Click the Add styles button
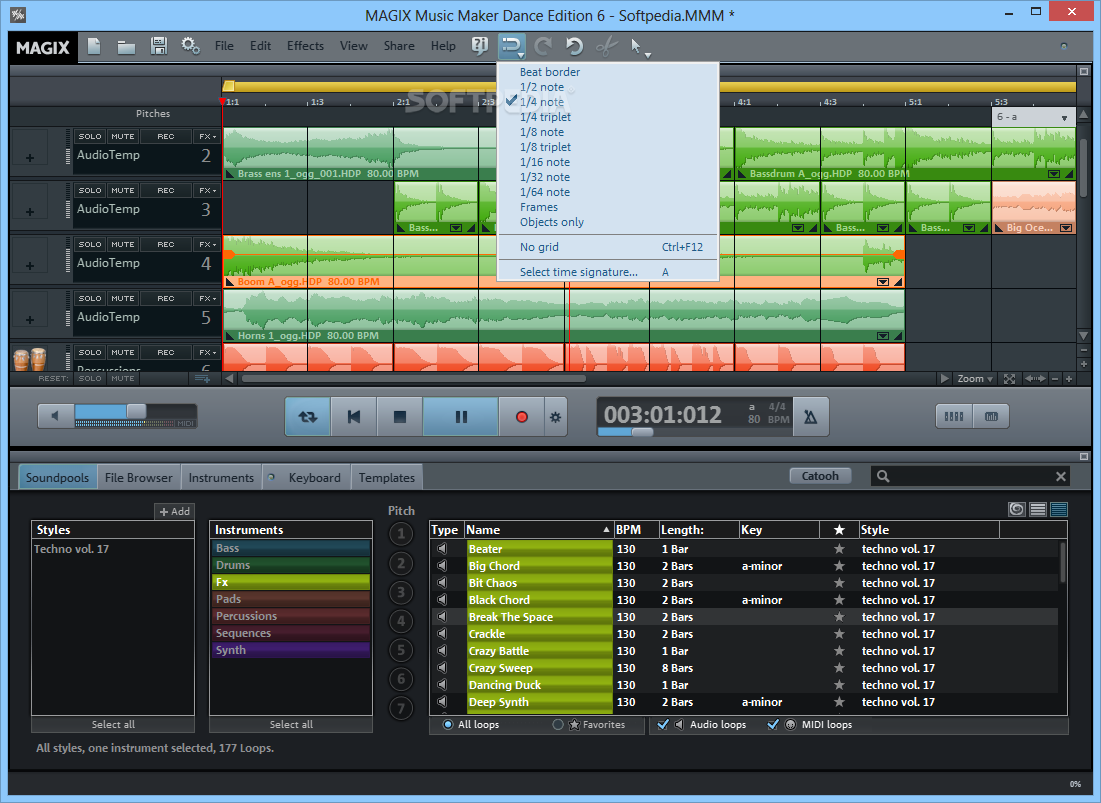 pos(174,512)
